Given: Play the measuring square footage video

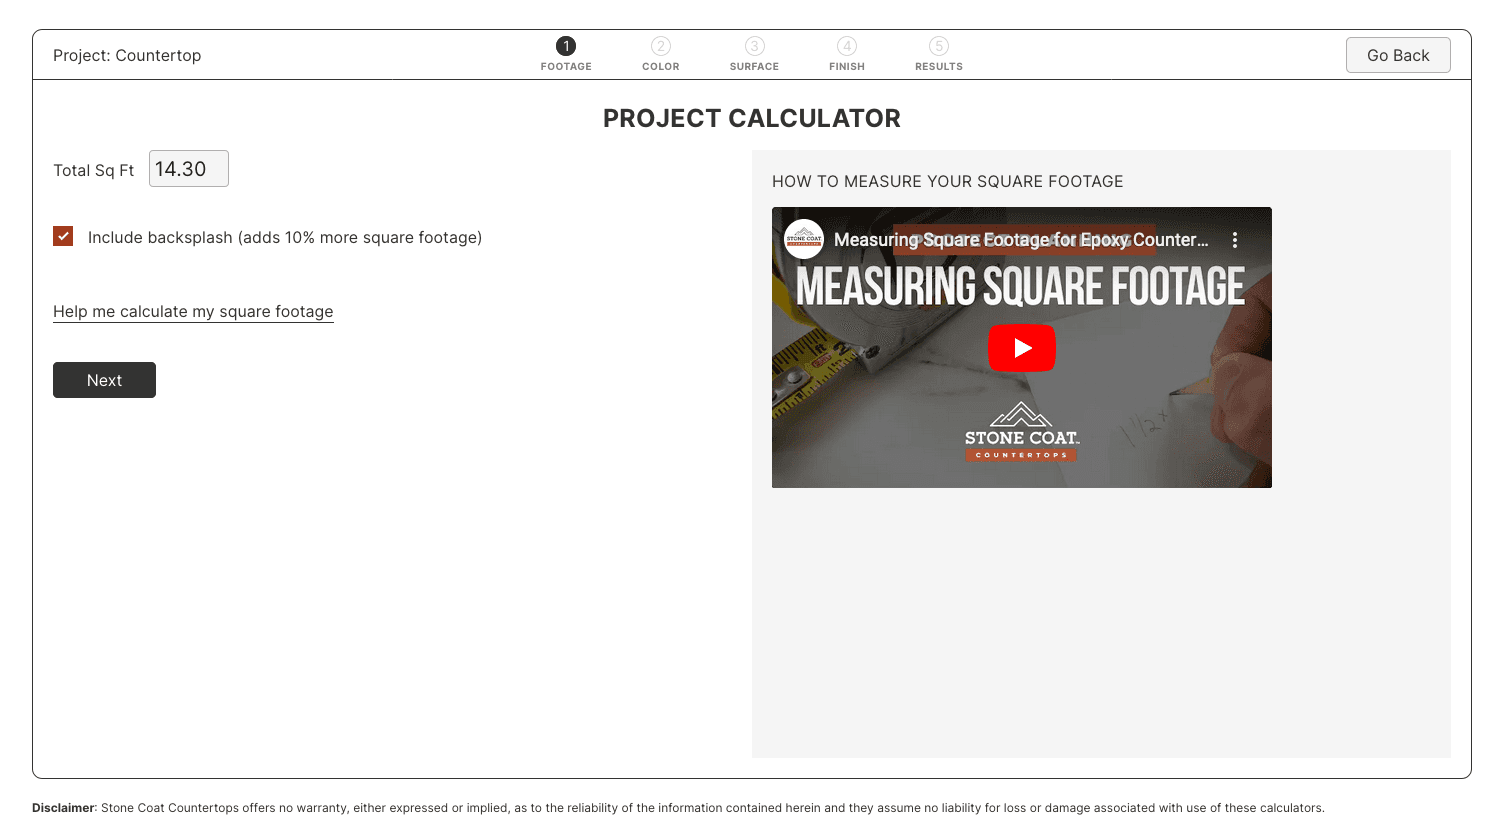Looking at the screenshot, I should point(1021,348).
